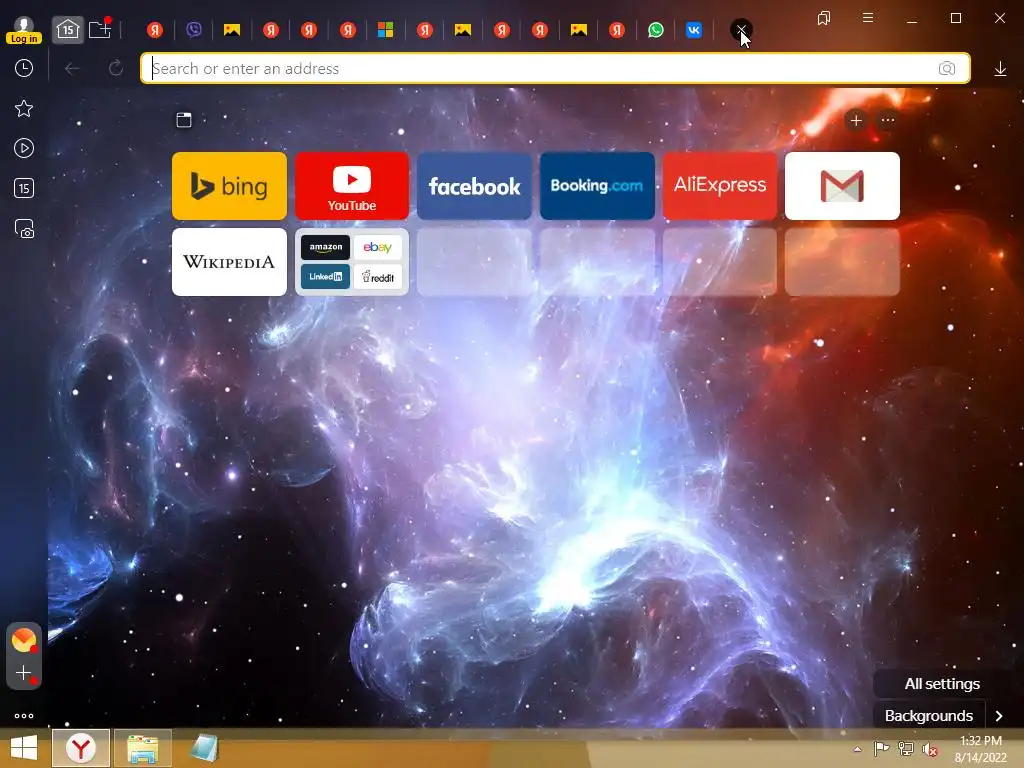Switch to the VK tab
Image resolution: width=1024 pixels, height=768 pixels.
coord(694,29)
